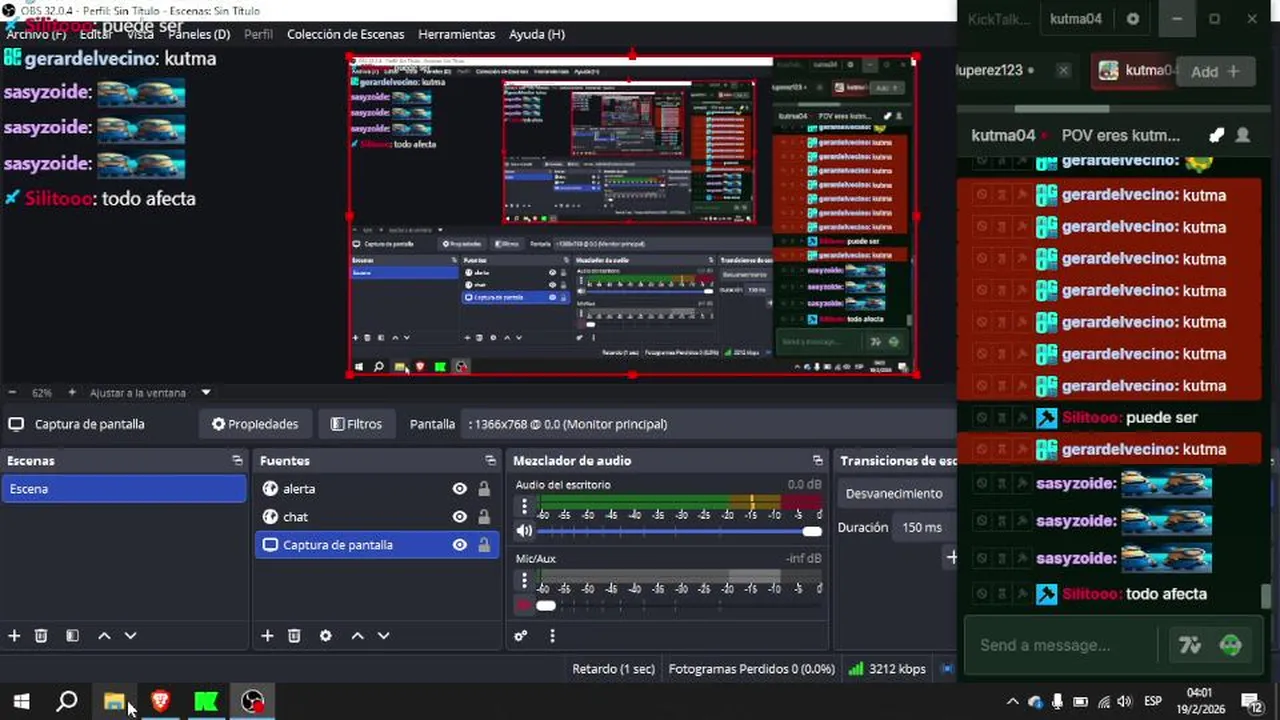The image size is (1280, 720).
Task: Open audio mixer three-dot menu at bottom
Action: click(x=552, y=636)
